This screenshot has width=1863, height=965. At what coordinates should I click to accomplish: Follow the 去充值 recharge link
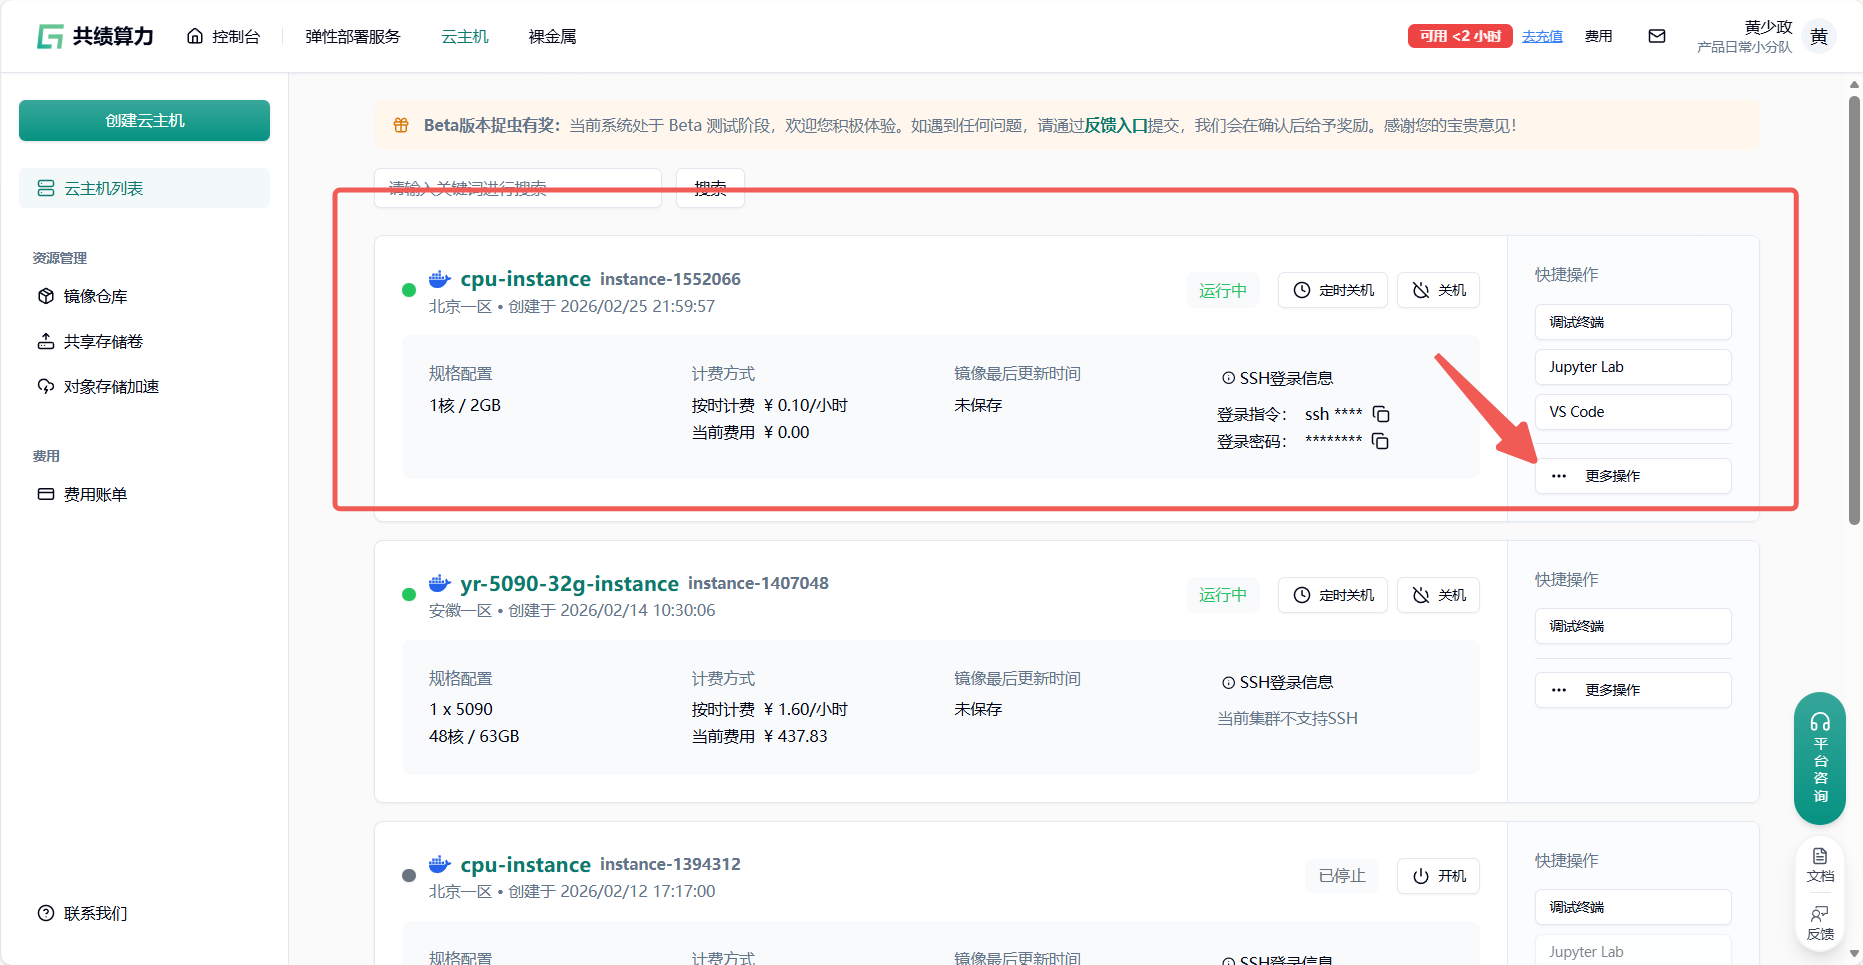(1541, 37)
